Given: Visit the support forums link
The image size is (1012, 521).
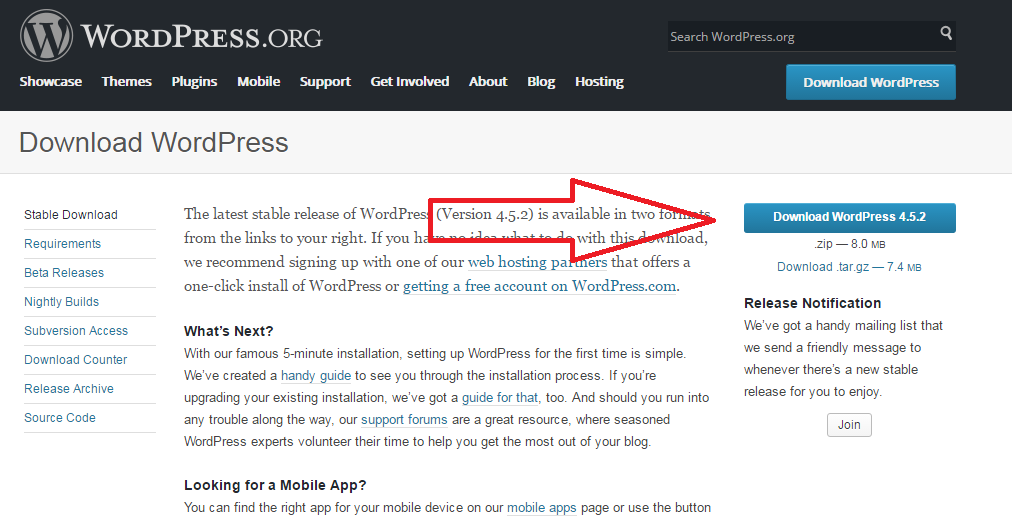Looking at the screenshot, I should click(x=404, y=420).
